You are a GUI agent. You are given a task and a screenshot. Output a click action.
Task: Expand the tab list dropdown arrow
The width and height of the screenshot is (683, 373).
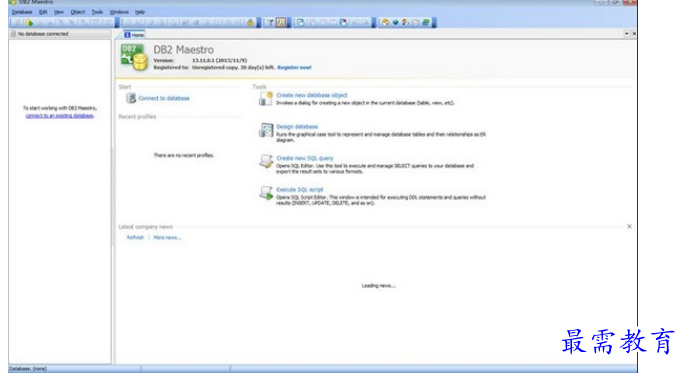[x=626, y=34]
